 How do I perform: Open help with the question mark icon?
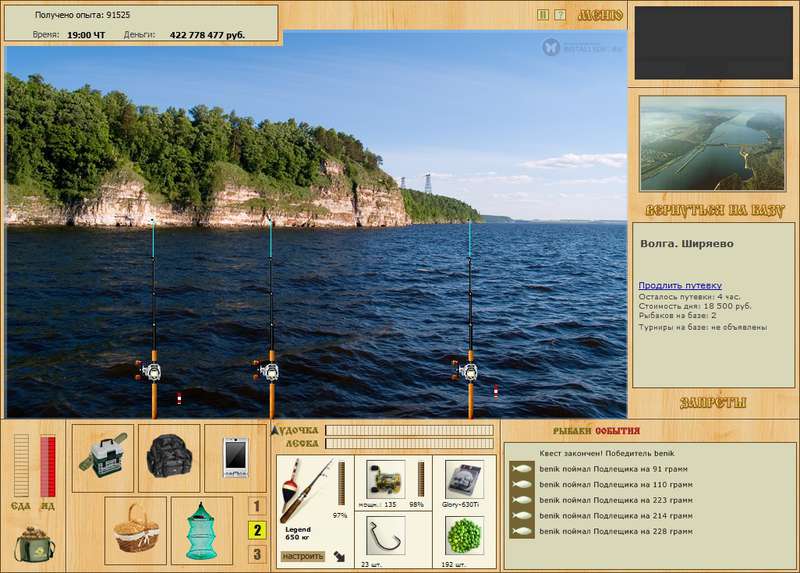point(560,15)
